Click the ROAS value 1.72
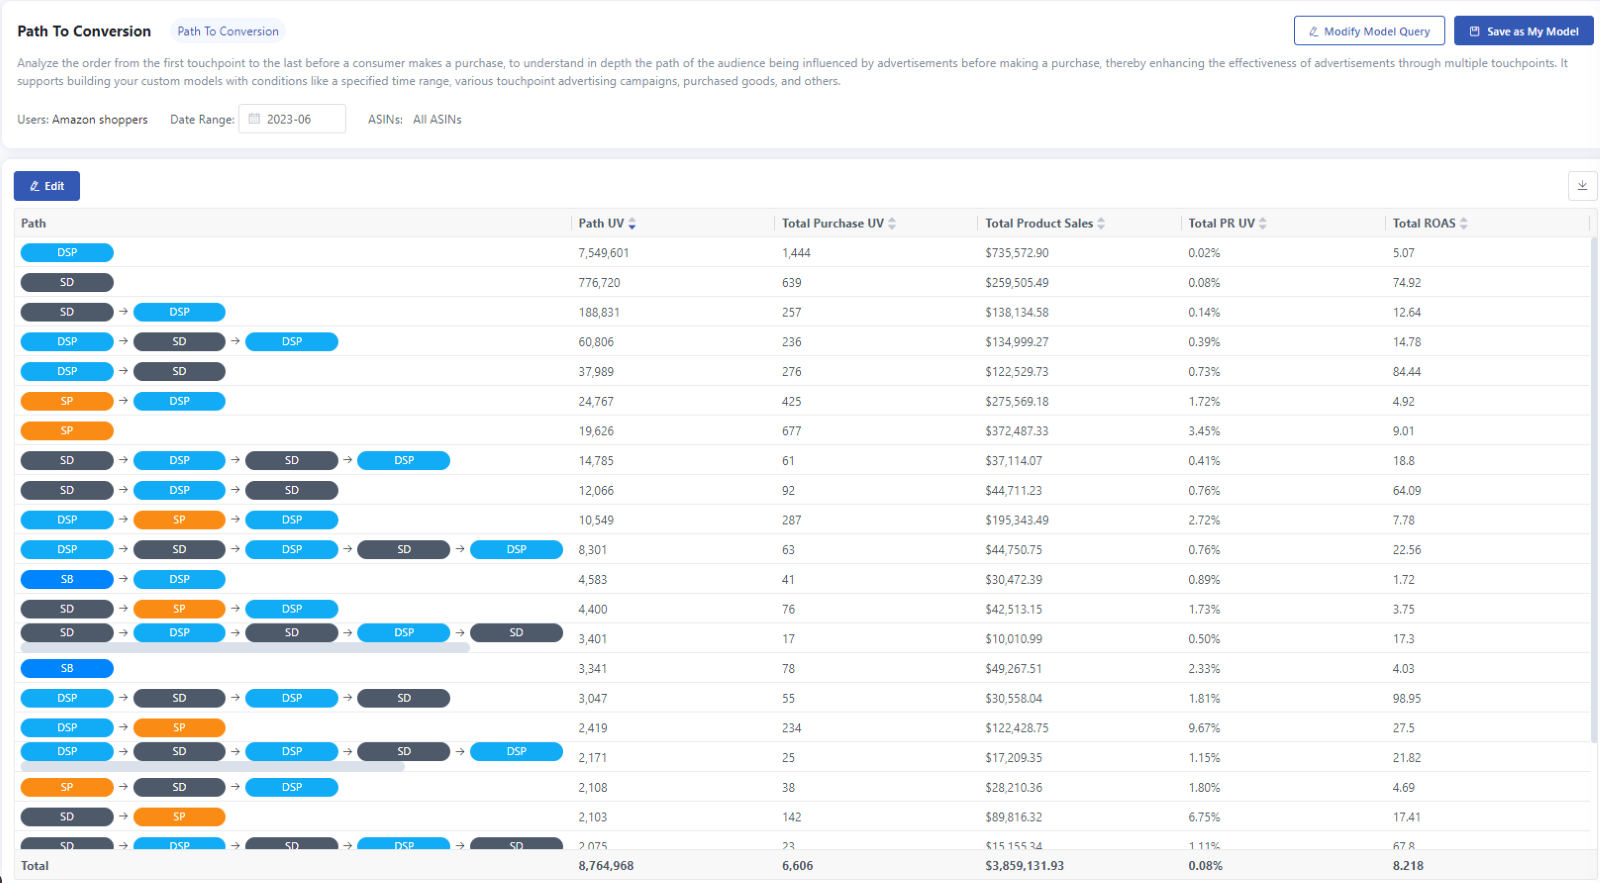The height and width of the screenshot is (883, 1600). pyautogui.click(x=1404, y=580)
